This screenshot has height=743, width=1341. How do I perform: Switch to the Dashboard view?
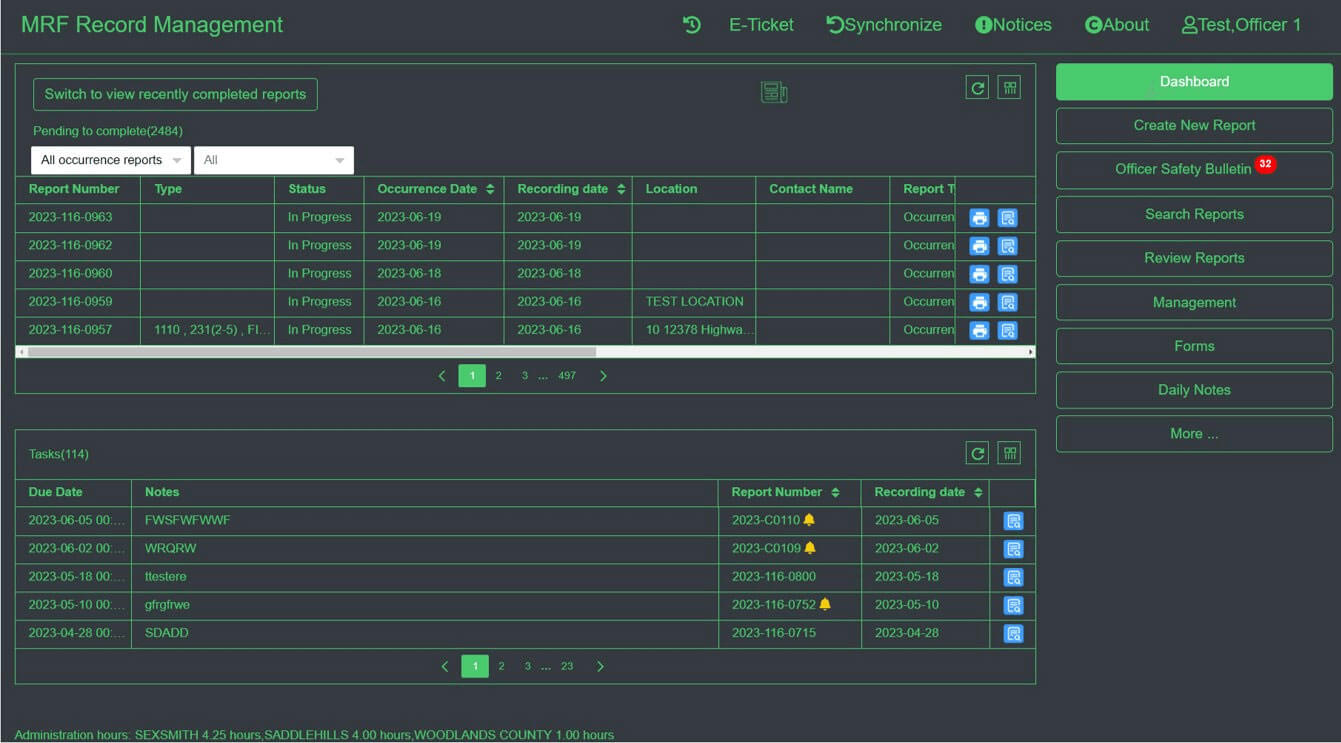pos(1193,81)
